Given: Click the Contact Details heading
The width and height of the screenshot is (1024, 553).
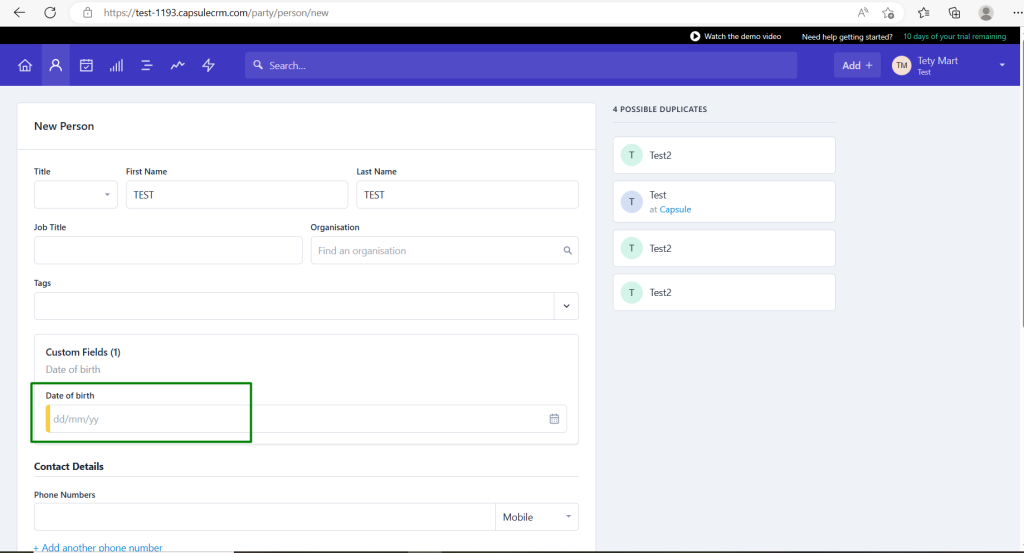Looking at the screenshot, I should click(x=69, y=466).
